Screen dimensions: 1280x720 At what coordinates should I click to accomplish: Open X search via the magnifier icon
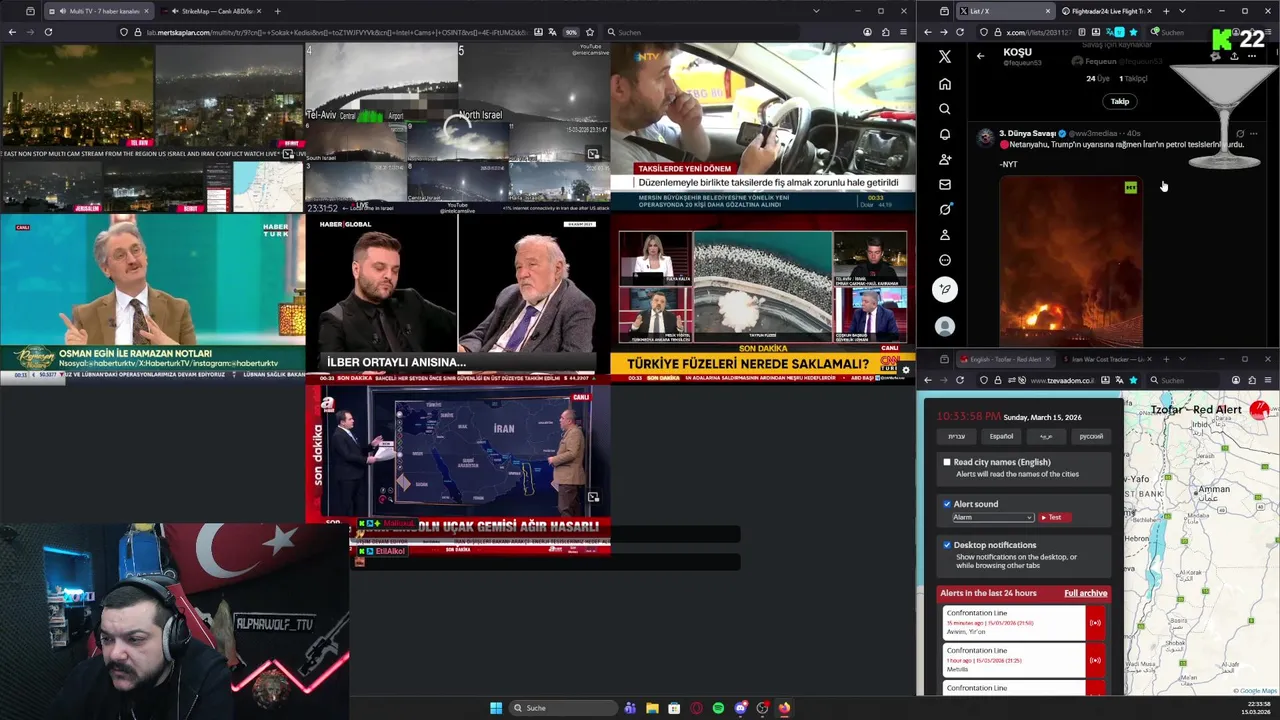pos(945,109)
